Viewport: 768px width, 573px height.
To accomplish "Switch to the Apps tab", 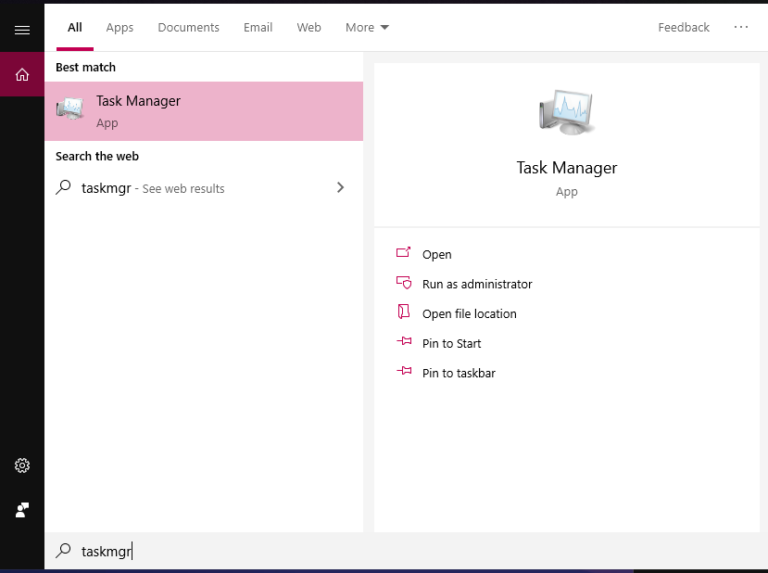I will click(x=119, y=28).
